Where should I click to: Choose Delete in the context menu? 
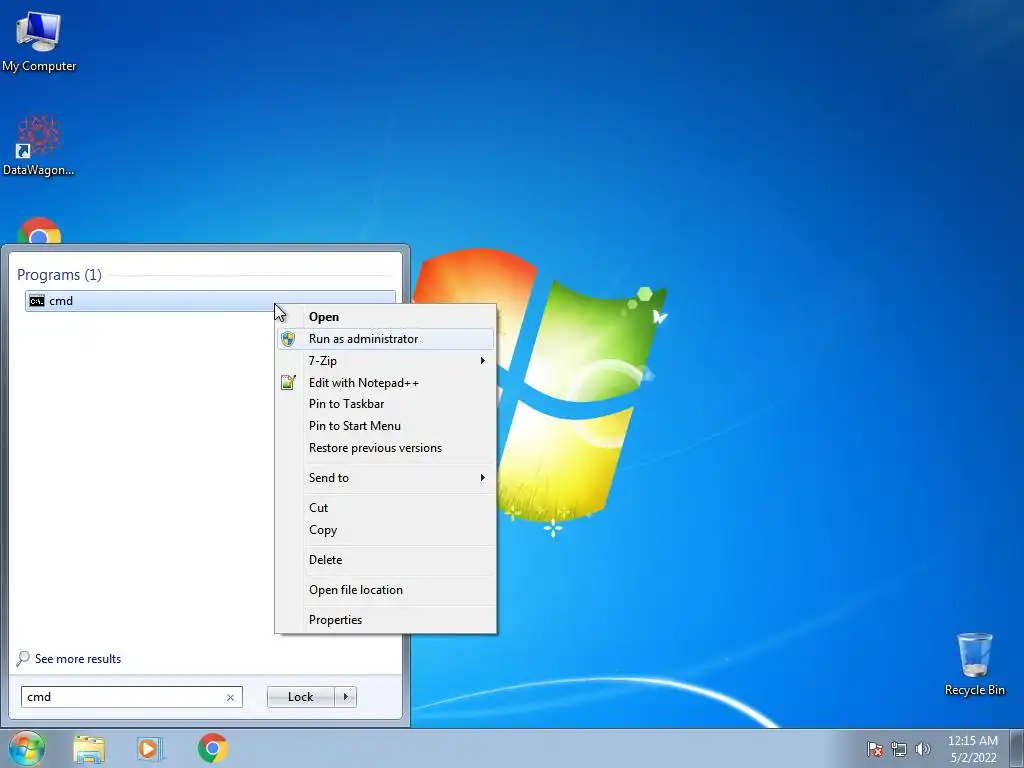coord(385,560)
